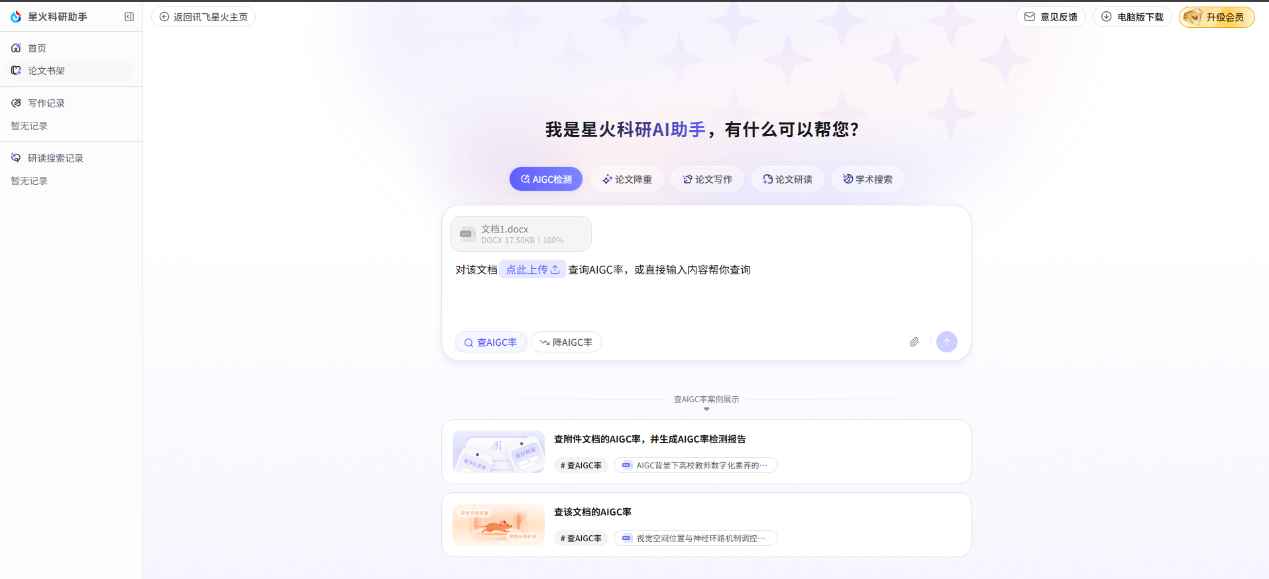Click the 暂无记录 text under 写作记录

(29, 126)
